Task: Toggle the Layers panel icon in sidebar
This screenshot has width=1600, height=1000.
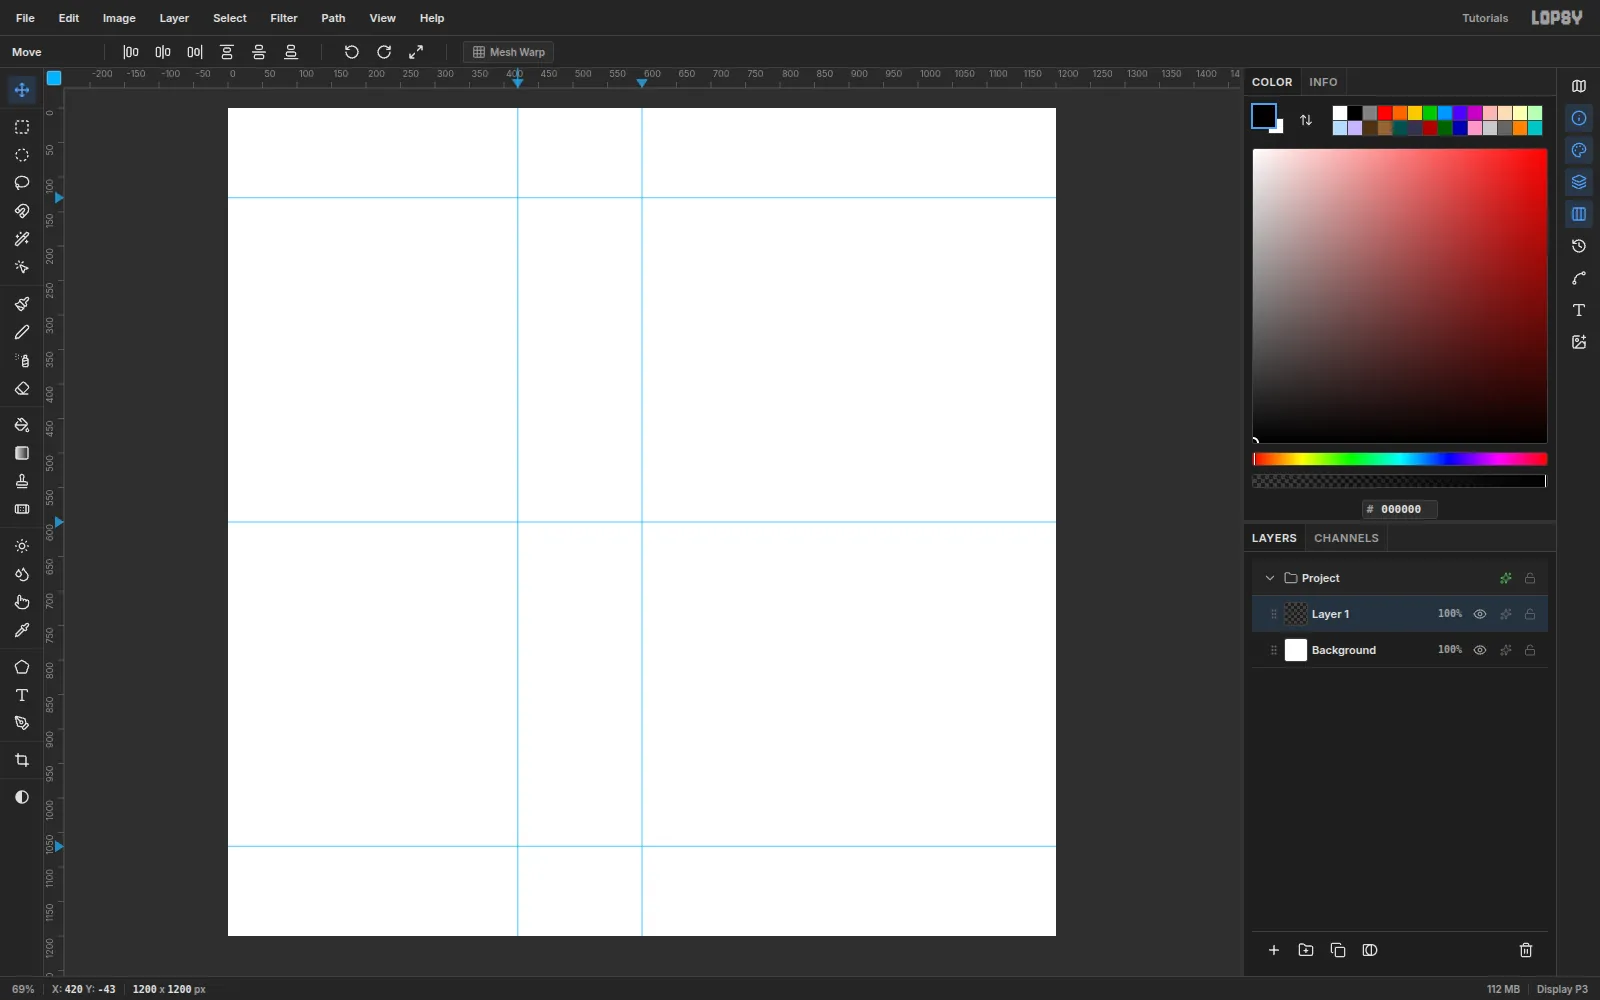Action: pos(1579,182)
